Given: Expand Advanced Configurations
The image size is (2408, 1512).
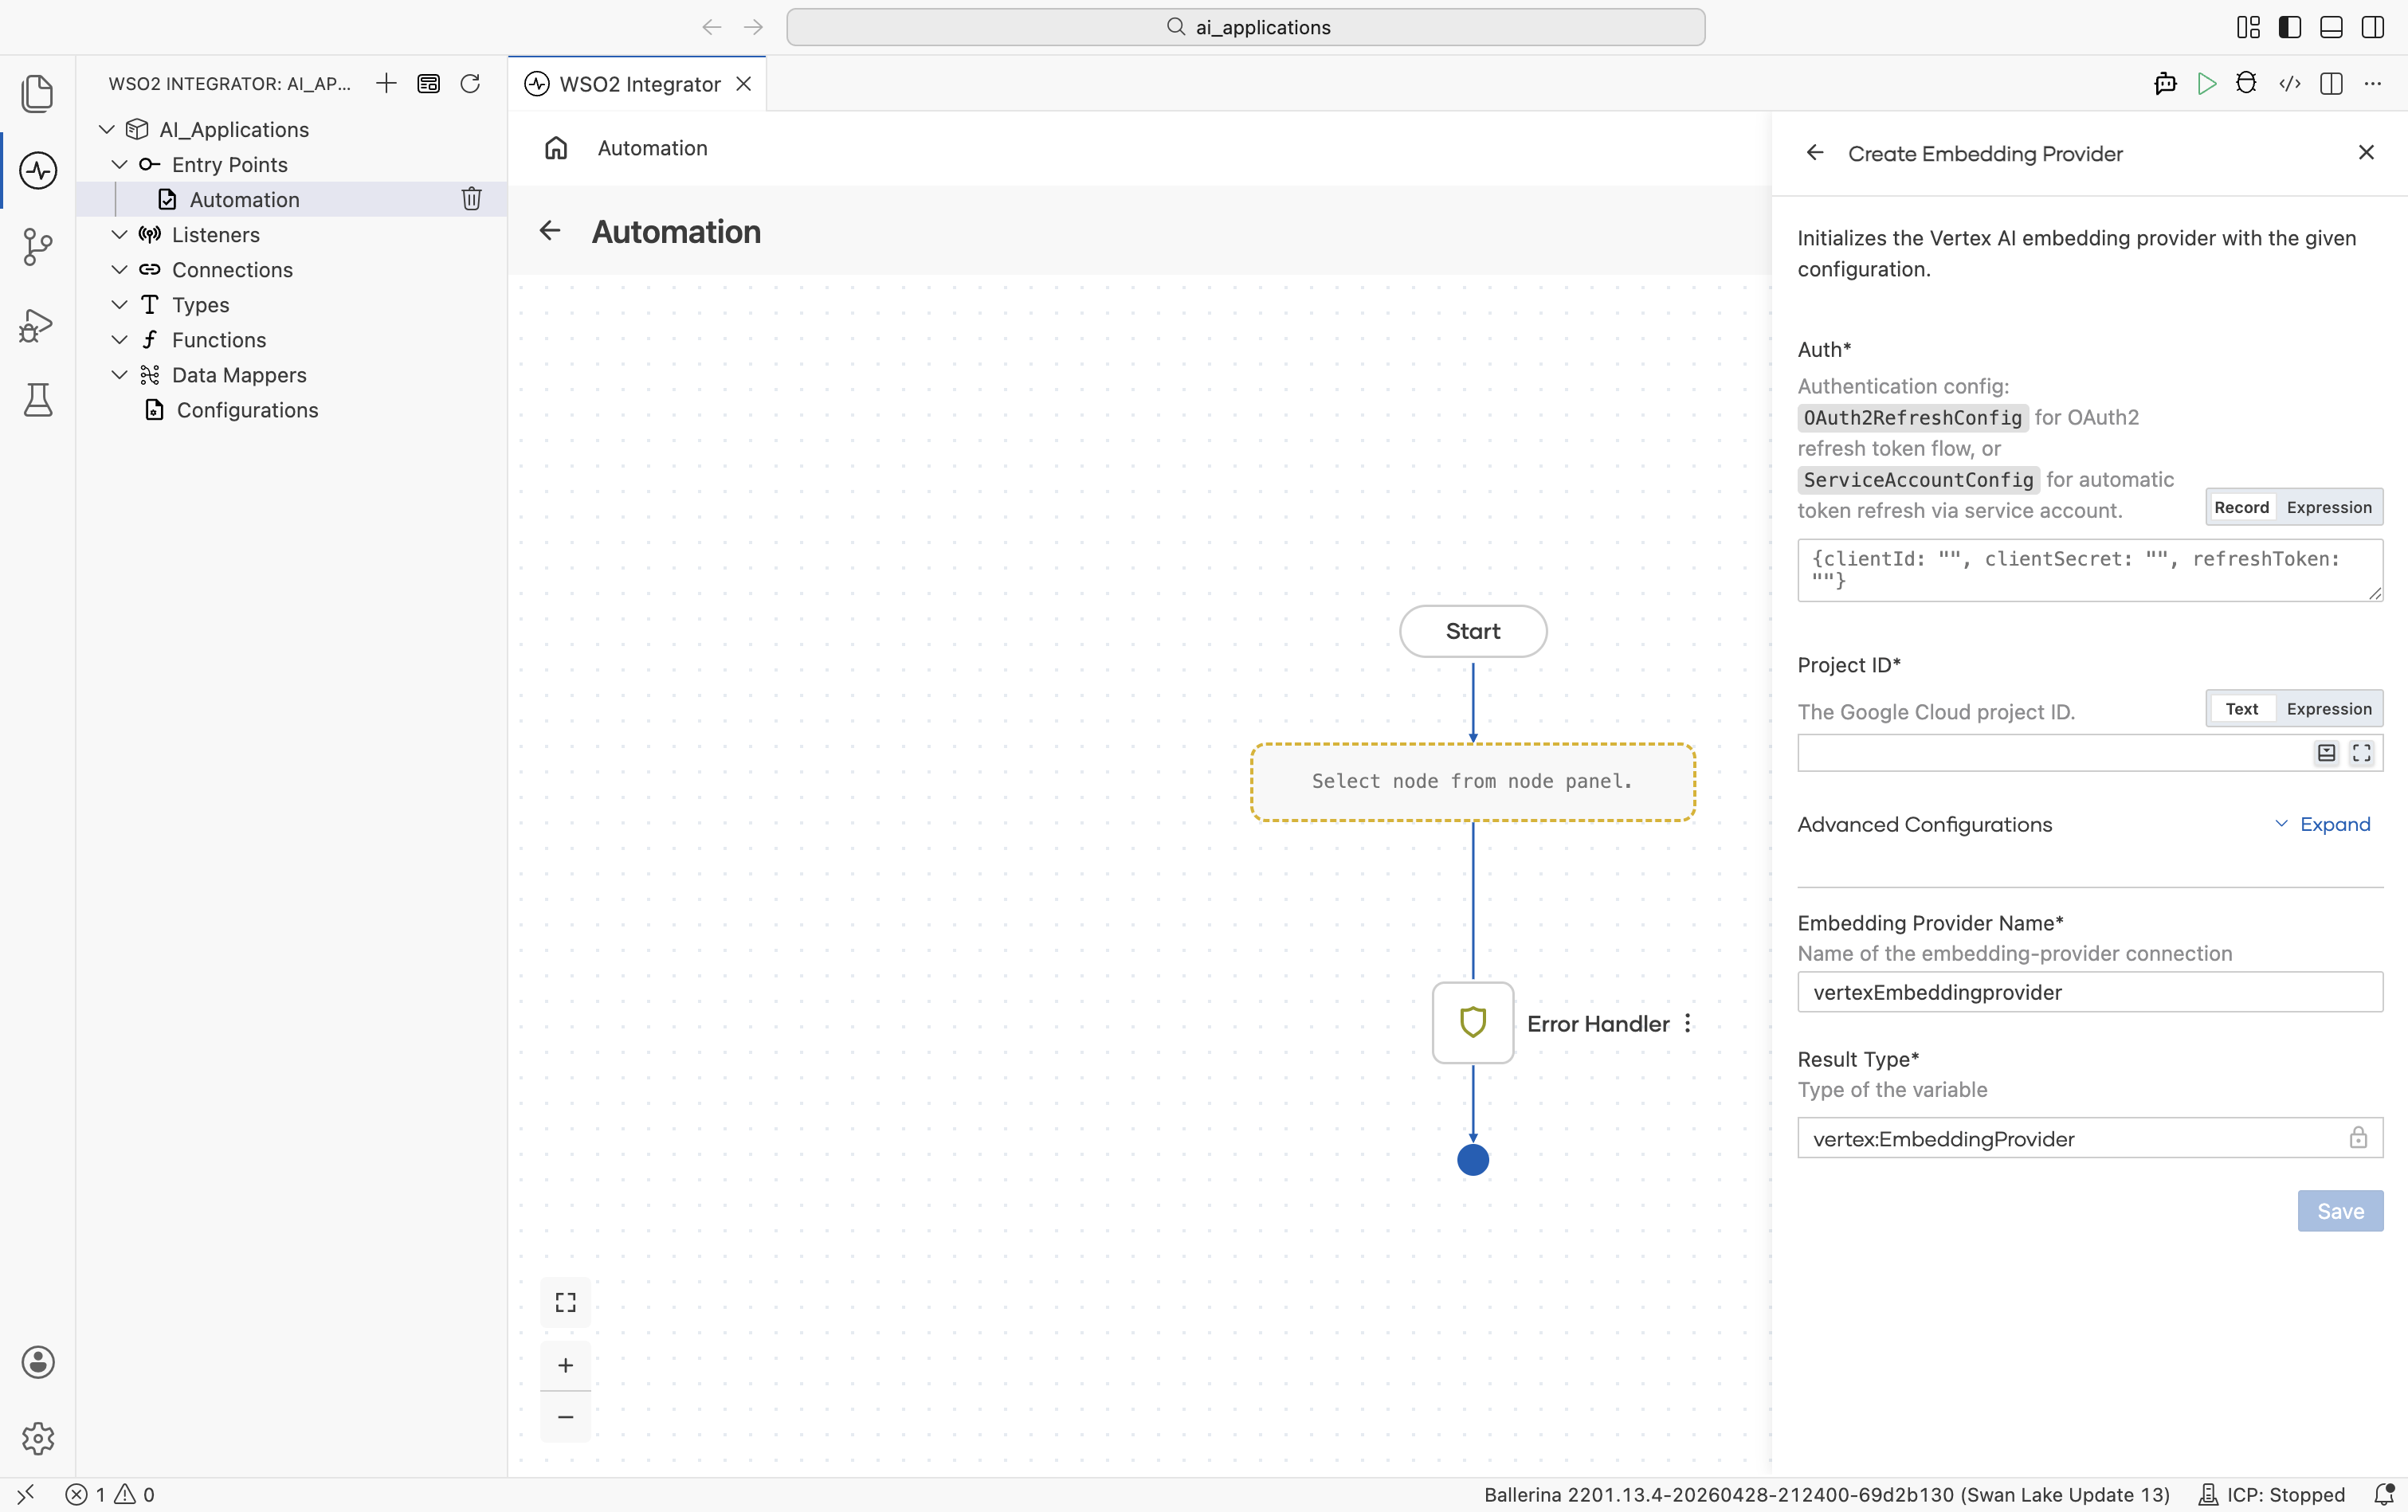Looking at the screenshot, I should pos(2323,824).
